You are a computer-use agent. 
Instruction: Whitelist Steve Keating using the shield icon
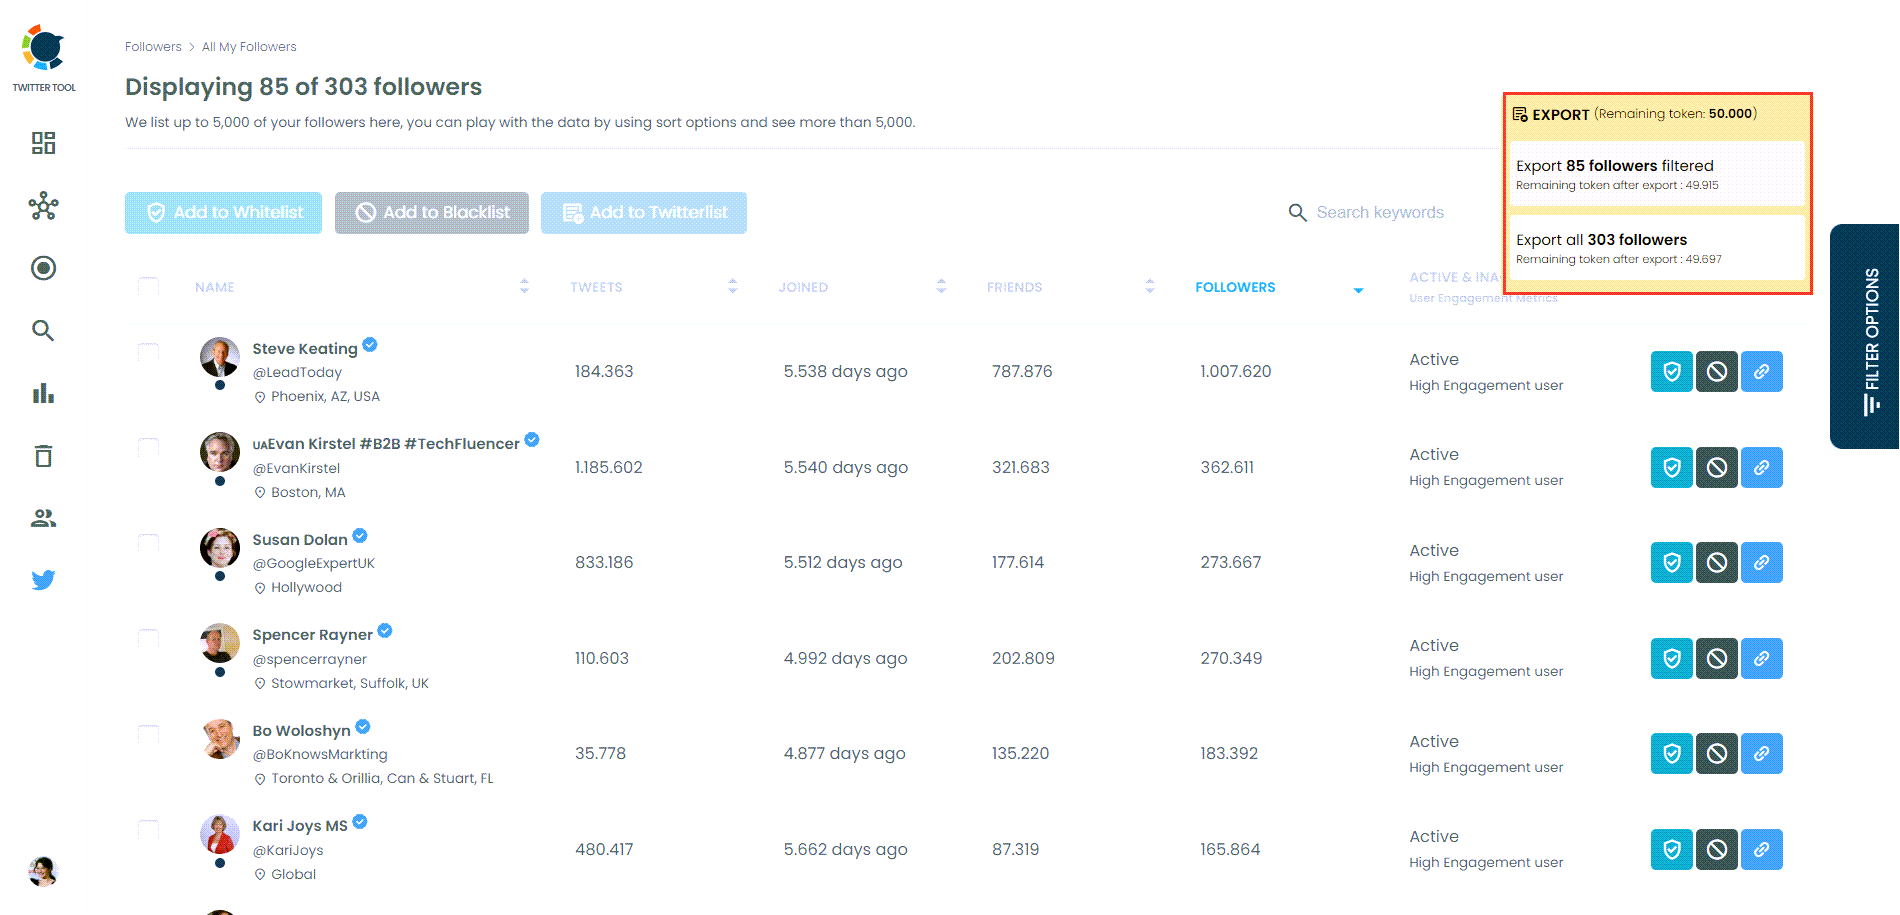(1671, 371)
